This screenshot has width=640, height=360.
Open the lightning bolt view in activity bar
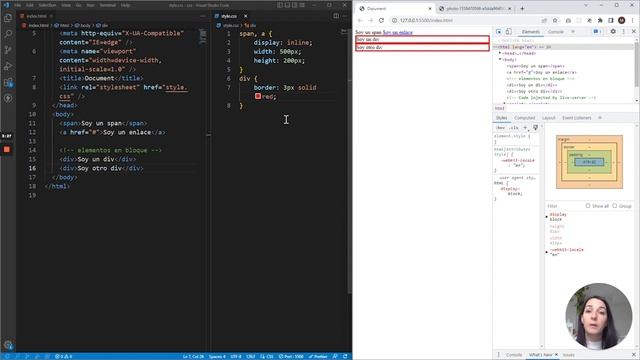pyautogui.click(x=8, y=98)
